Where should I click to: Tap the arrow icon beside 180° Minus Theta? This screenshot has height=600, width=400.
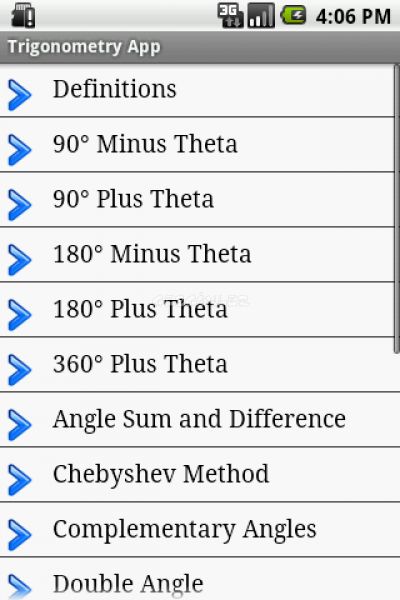pos(20,260)
